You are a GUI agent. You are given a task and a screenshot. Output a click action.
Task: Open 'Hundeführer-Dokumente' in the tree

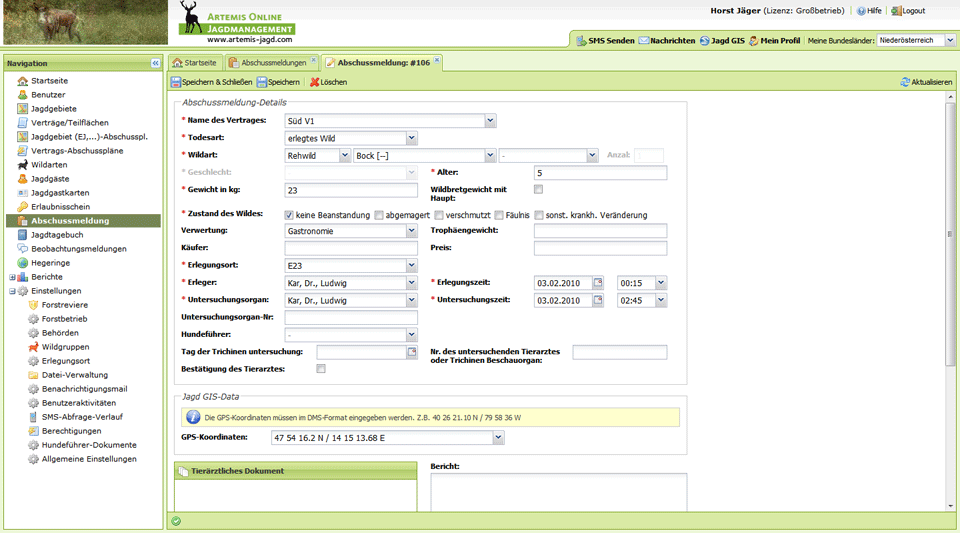pyautogui.click(x=89, y=445)
